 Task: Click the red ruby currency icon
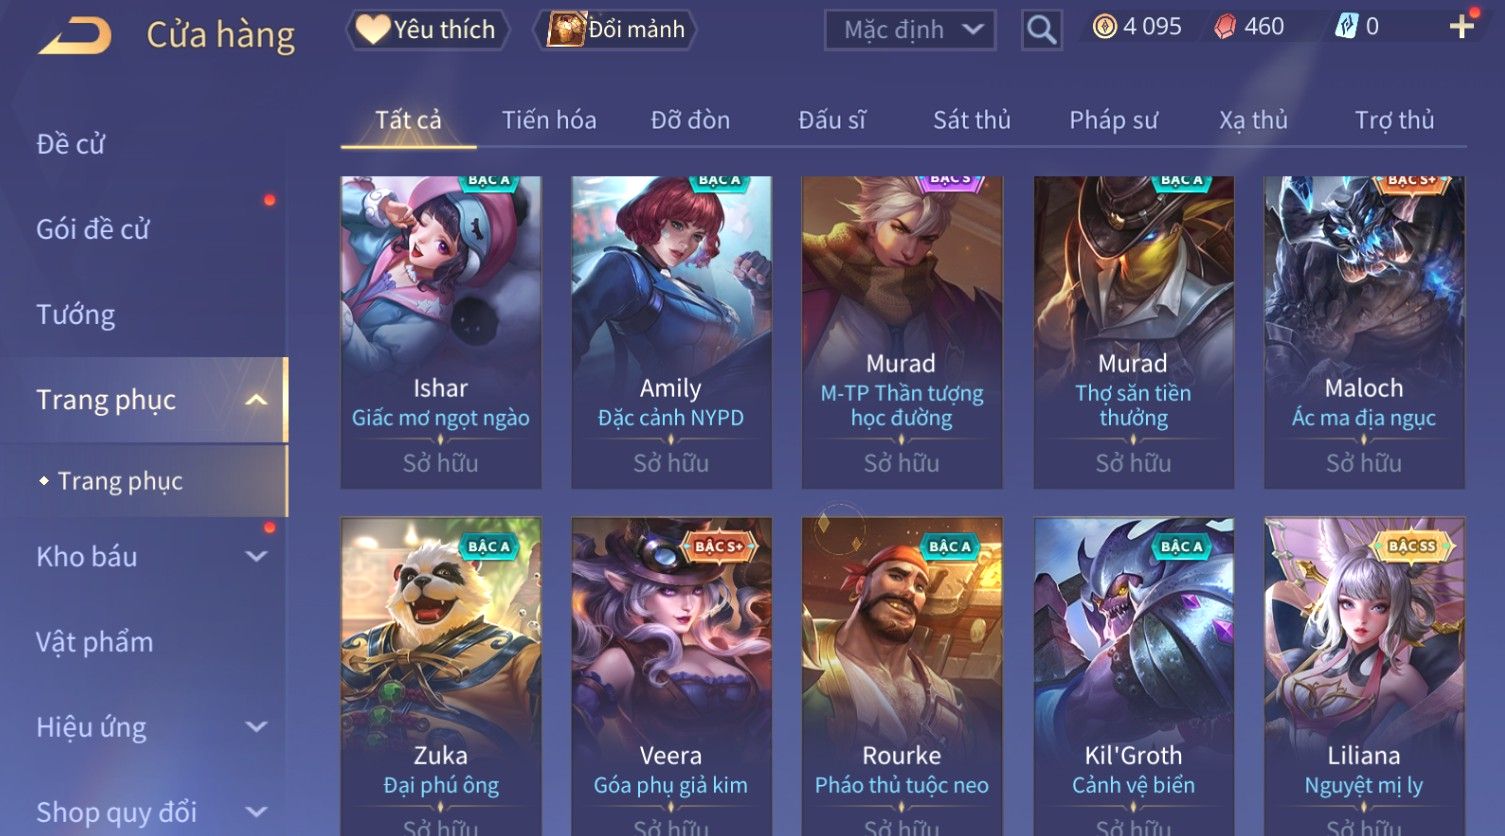(1225, 27)
